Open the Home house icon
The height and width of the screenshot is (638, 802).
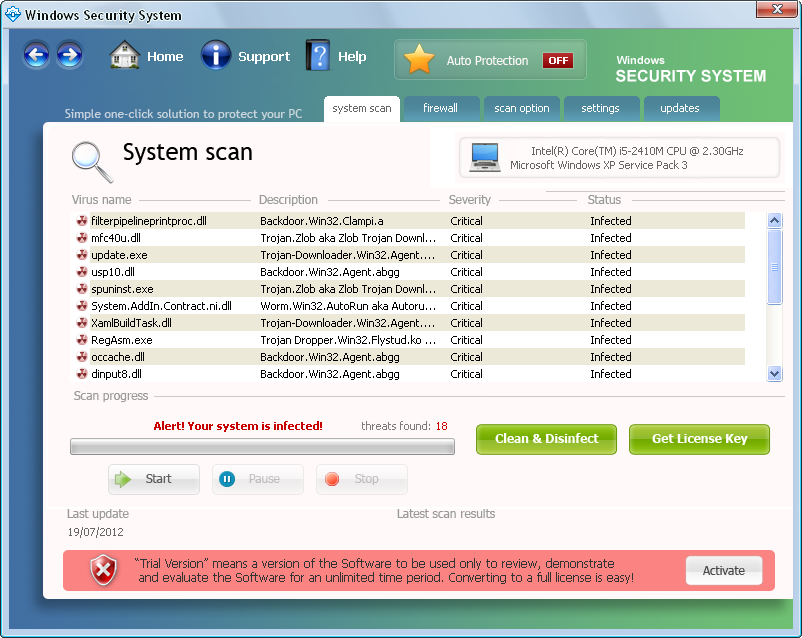125,55
